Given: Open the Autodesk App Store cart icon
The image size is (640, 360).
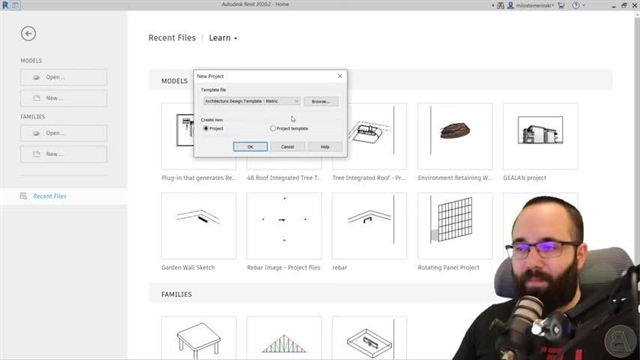Looking at the screenshot, I should (561, 5).
